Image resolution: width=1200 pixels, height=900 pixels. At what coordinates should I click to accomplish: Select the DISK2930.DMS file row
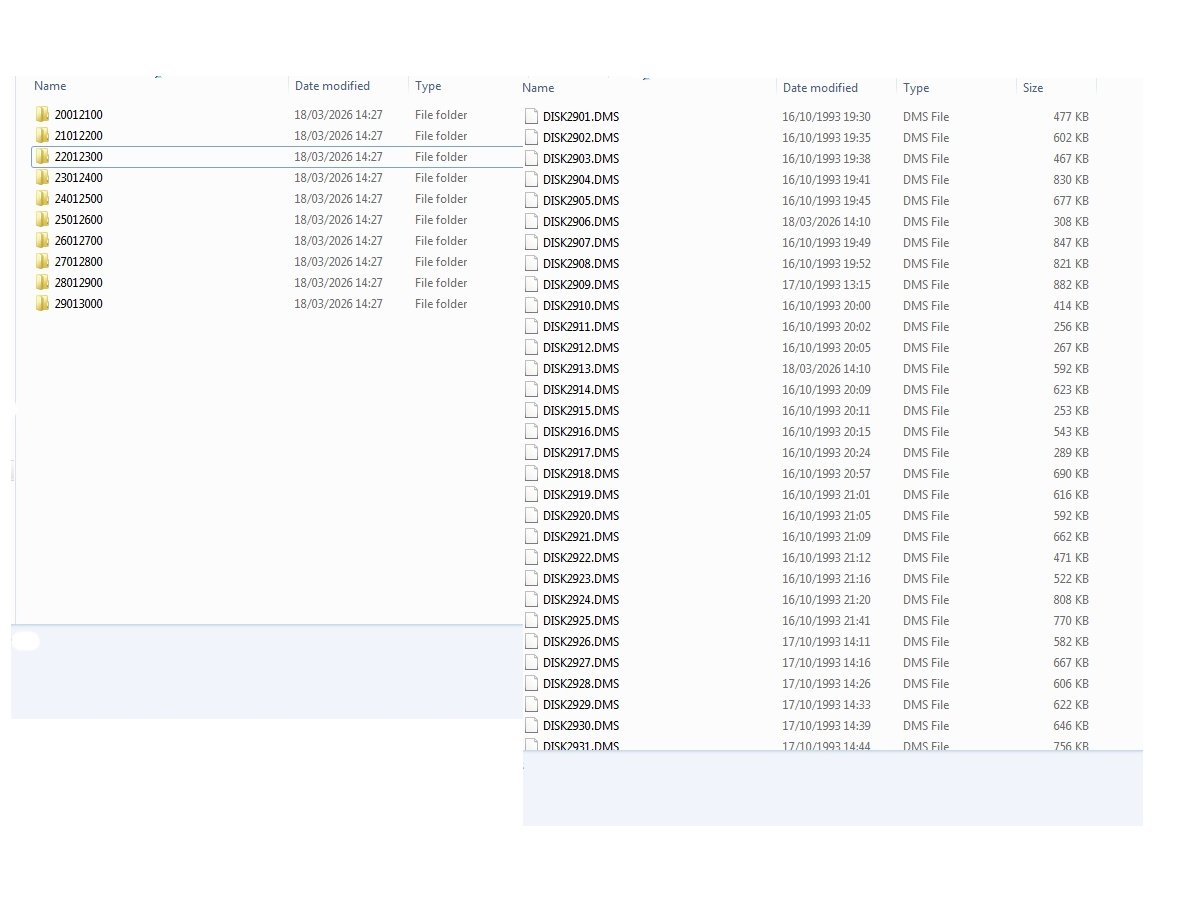(x=581, y=726)
